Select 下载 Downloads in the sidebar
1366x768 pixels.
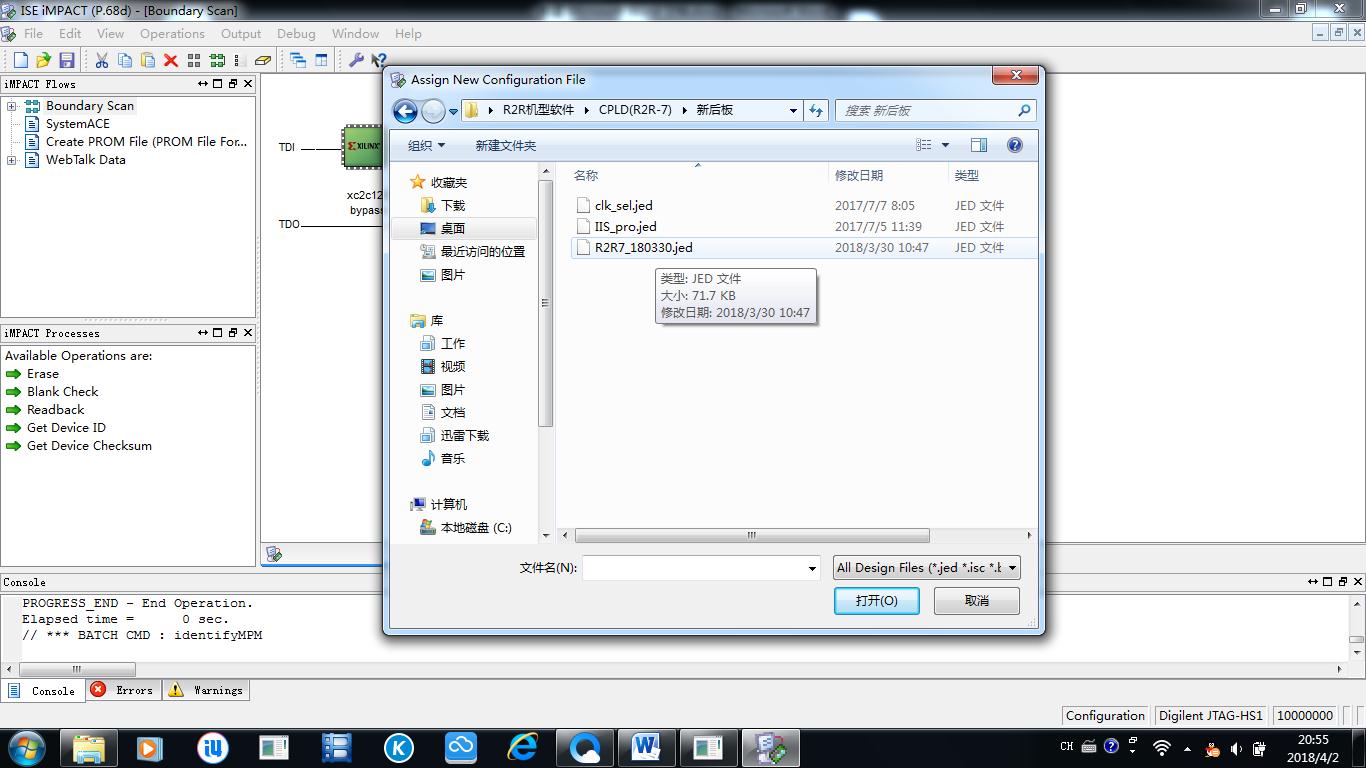click(452, 205)
